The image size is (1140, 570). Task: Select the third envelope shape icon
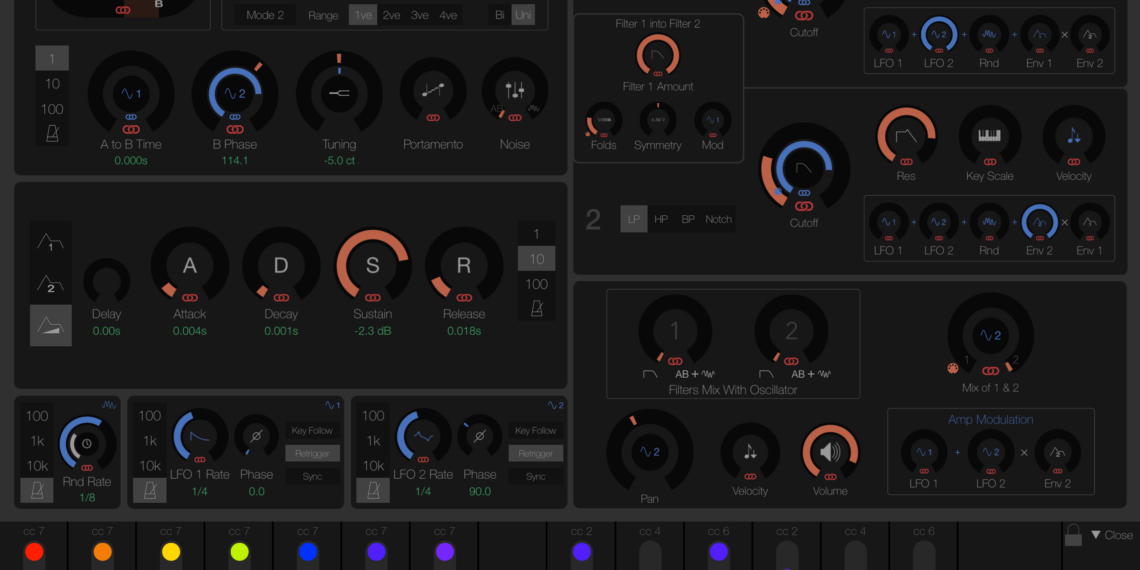(50, 325)
